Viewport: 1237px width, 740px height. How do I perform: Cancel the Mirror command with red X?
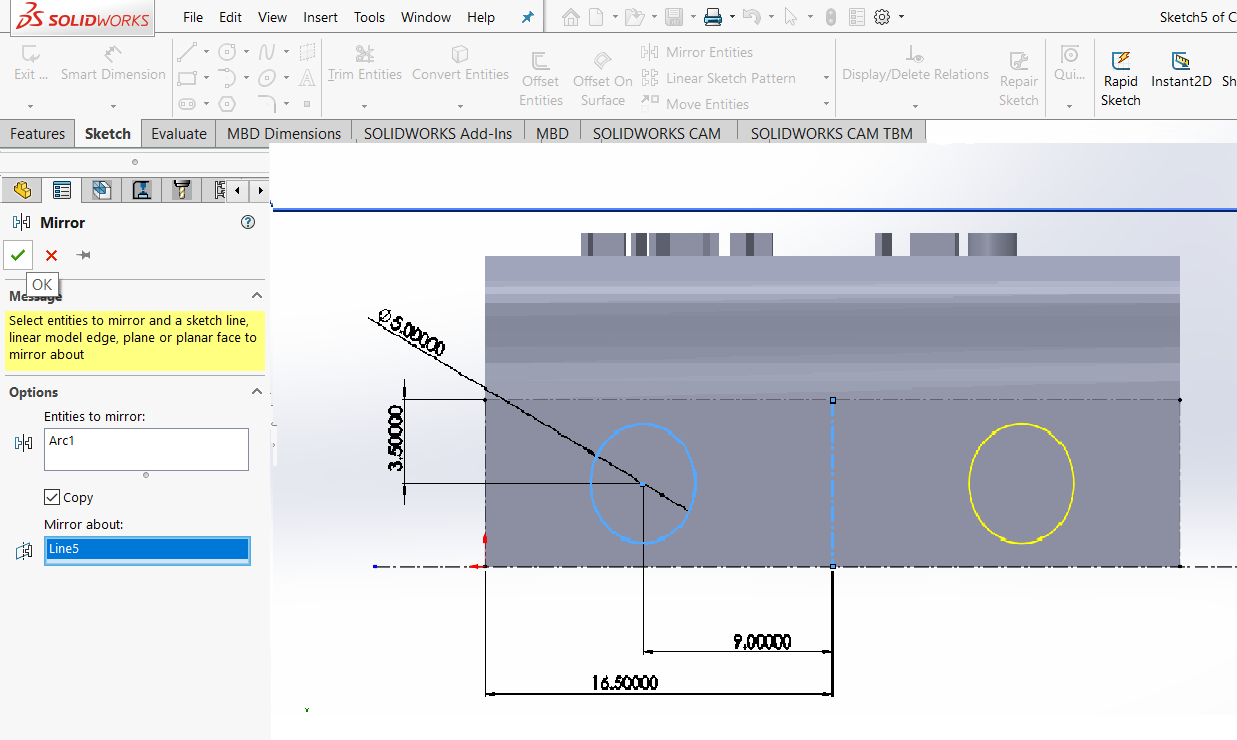click(x=51, y=255)
